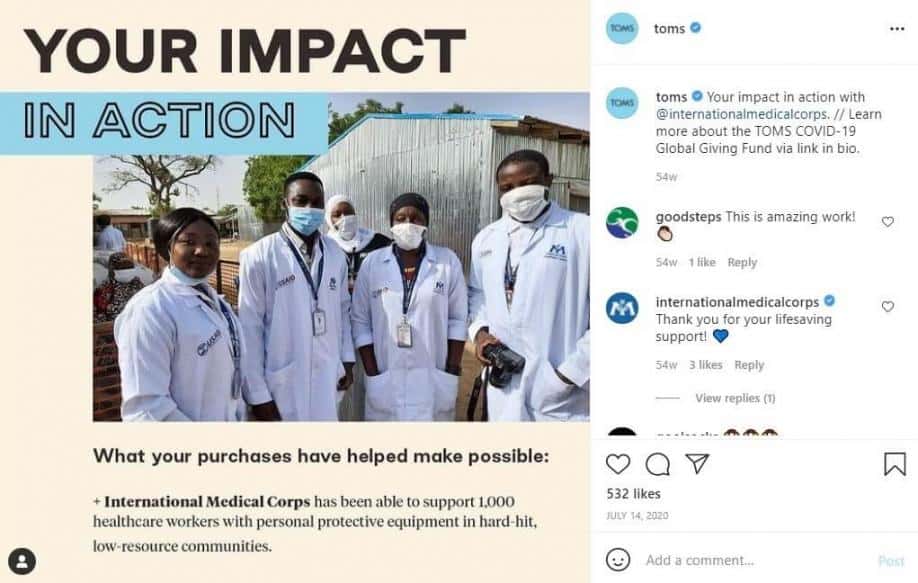View the 532 likes list
The height and width of the screenshot is (583, 918).
pyautogui.click(x=631, y=494)
